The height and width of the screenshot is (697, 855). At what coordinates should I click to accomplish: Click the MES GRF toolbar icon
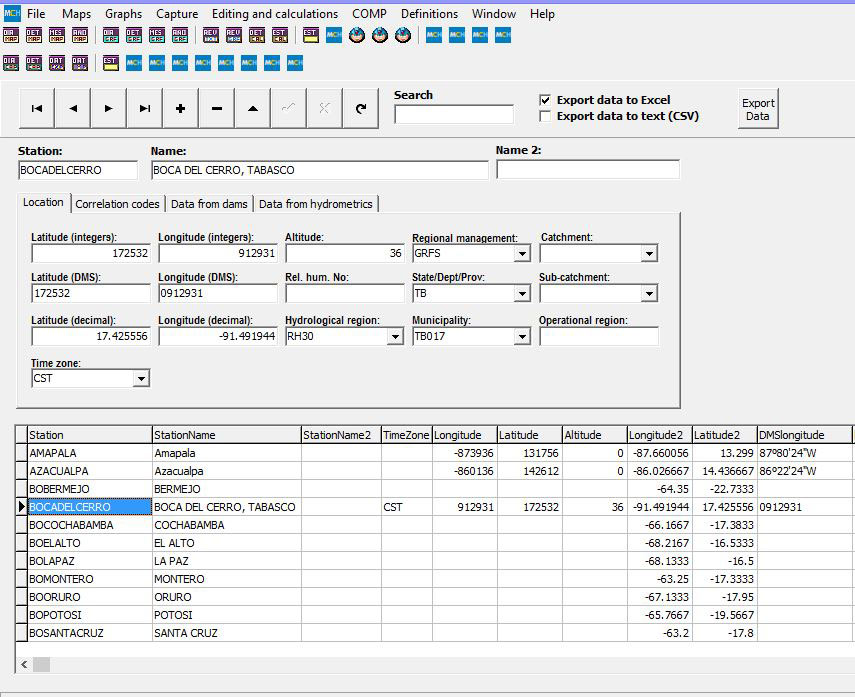[157, 36]
